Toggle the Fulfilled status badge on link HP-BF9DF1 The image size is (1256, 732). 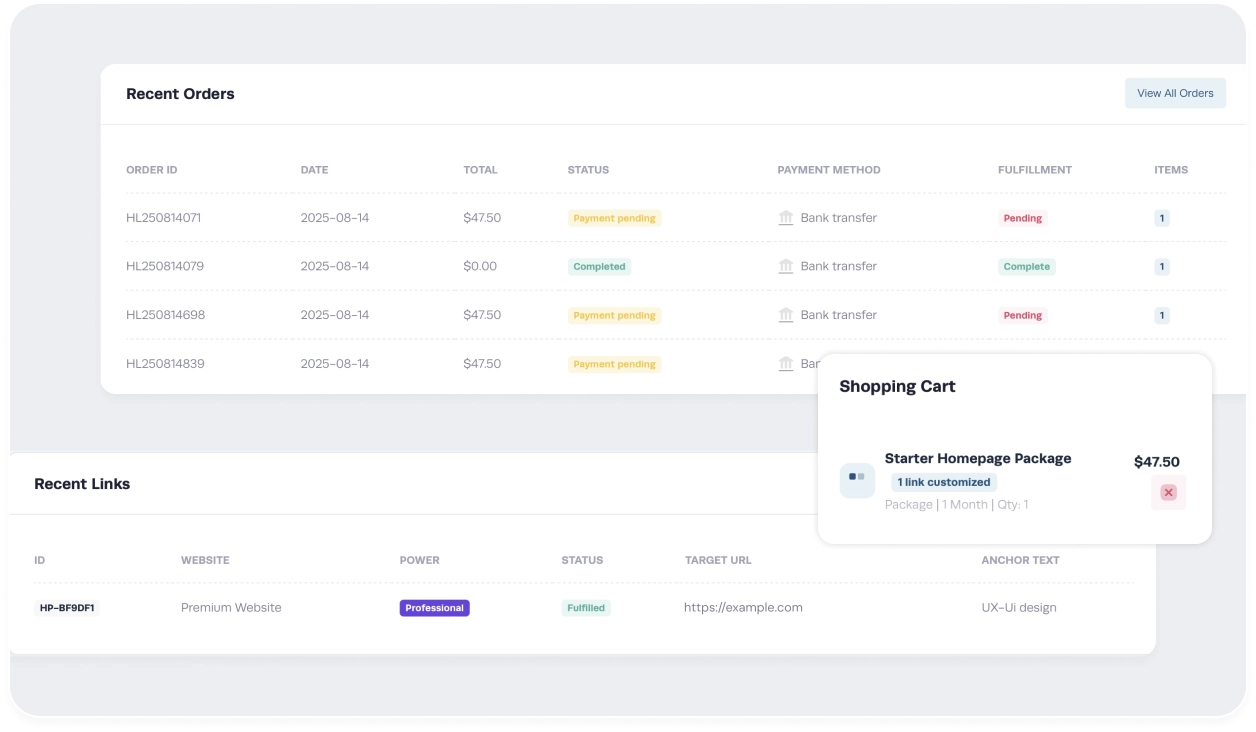(x=586, y=607)
